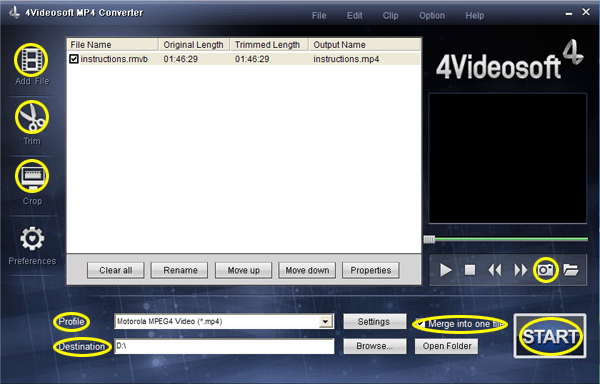Open Preferences gear icon
The image size is (600, 384).
(x=32, y=239)
